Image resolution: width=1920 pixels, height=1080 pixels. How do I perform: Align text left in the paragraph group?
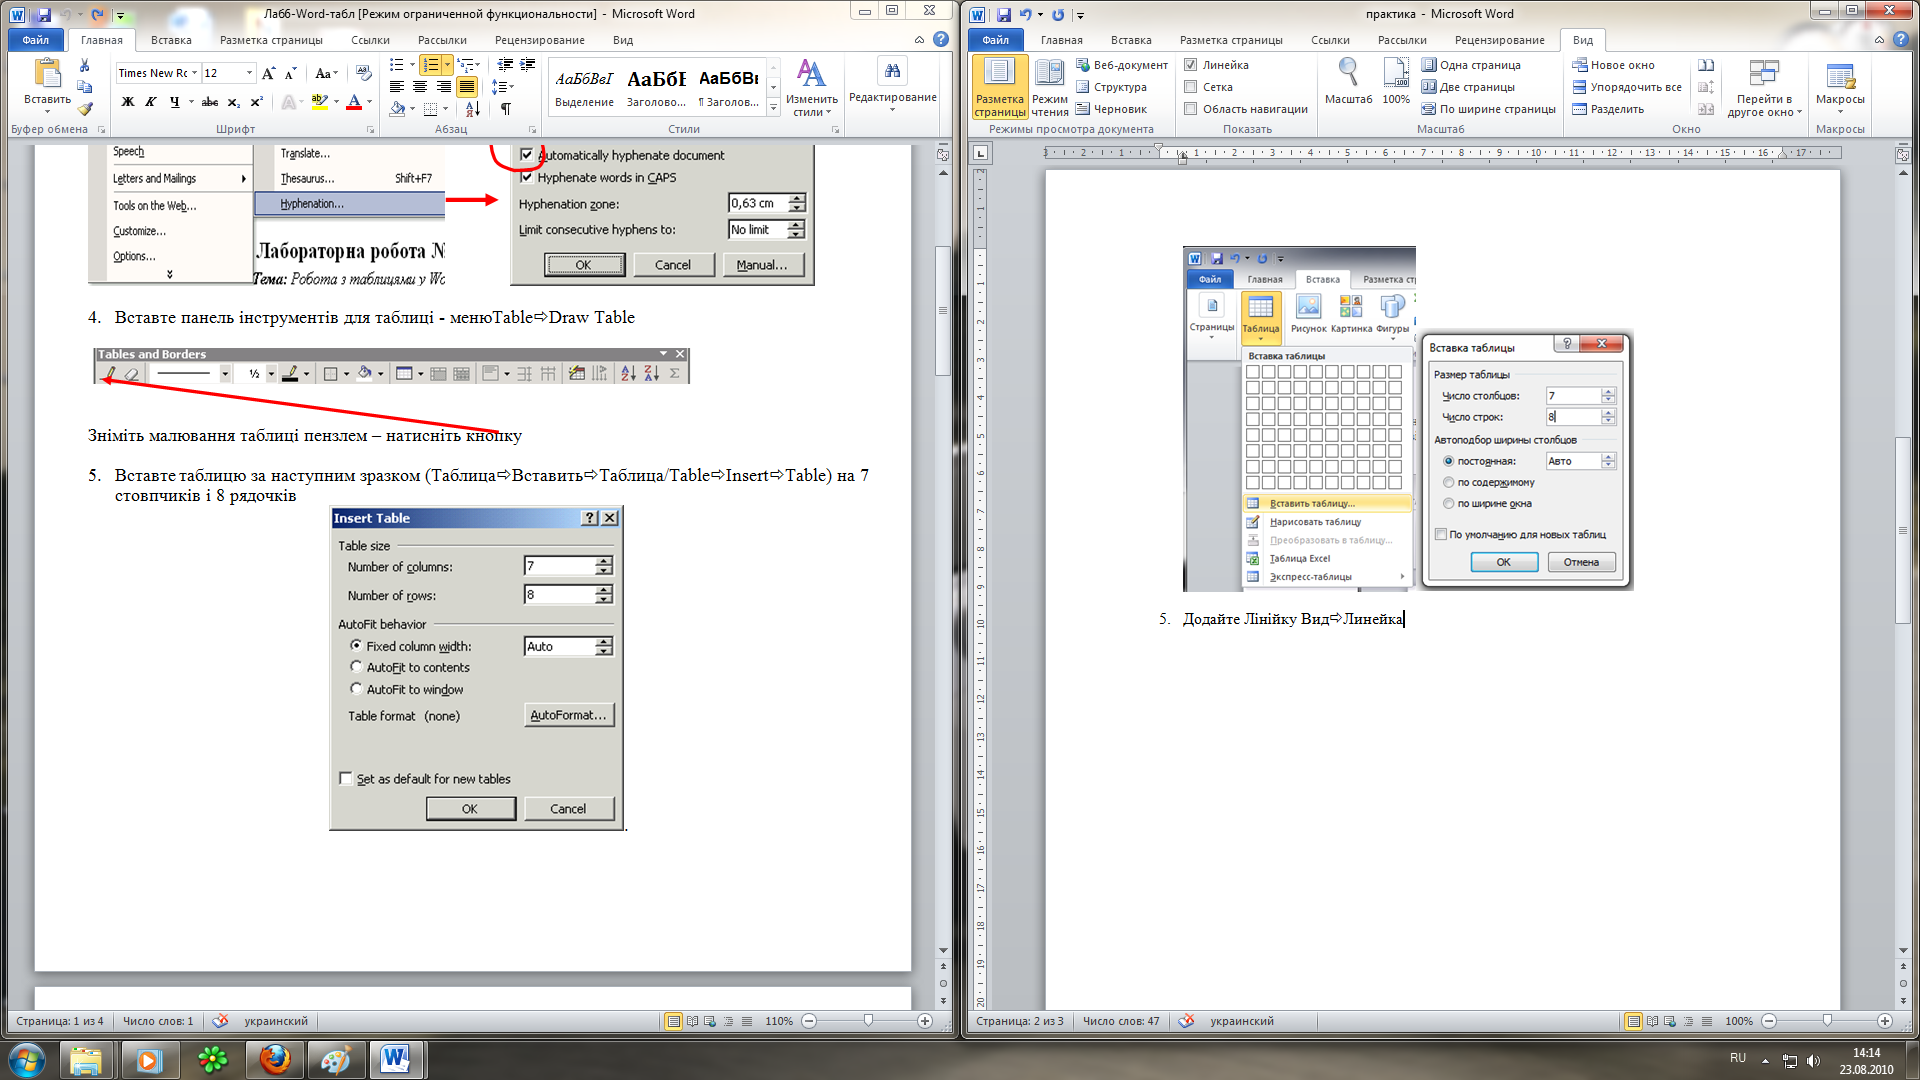397,87
